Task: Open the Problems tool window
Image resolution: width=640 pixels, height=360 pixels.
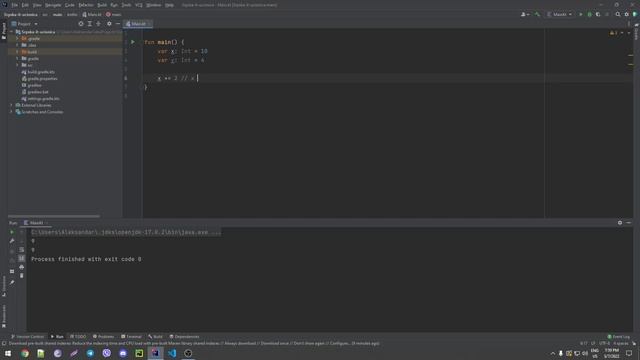Action: click(103, 336)
